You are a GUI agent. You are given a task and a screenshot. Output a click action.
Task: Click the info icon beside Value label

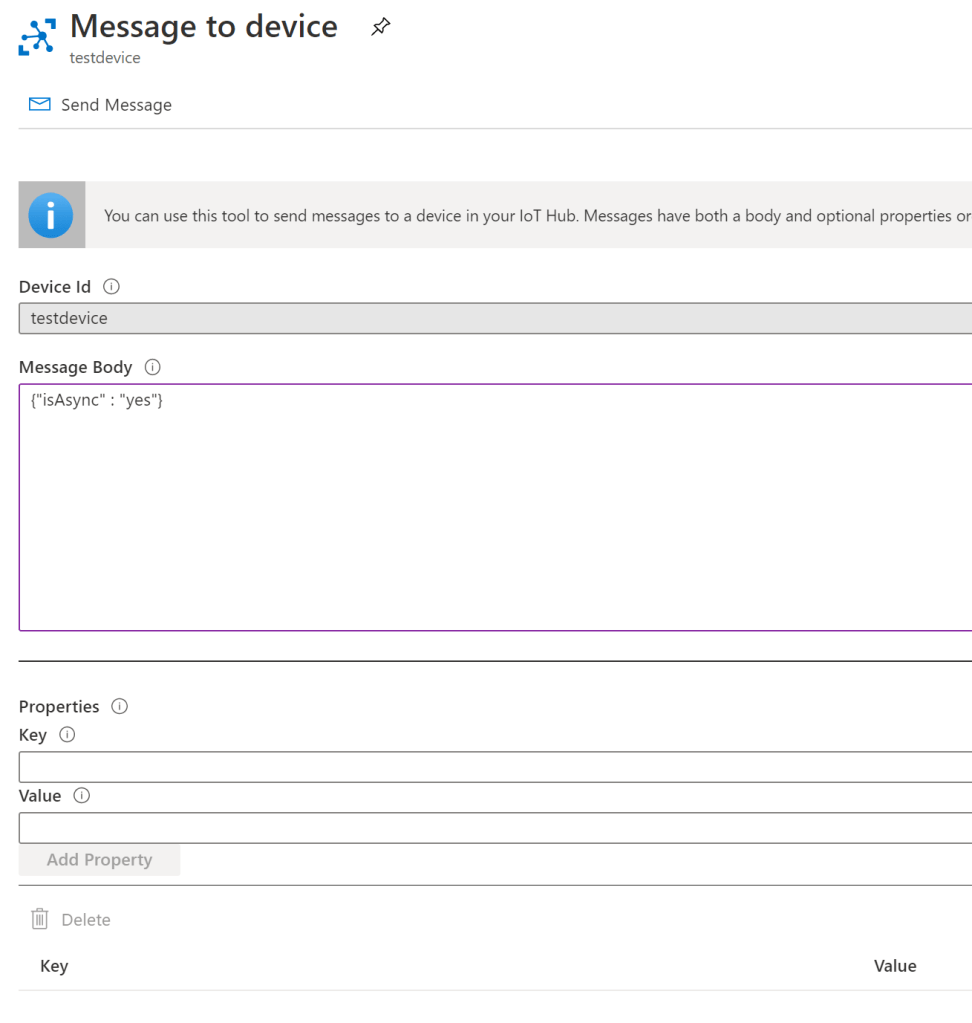(x=82, y=796)
